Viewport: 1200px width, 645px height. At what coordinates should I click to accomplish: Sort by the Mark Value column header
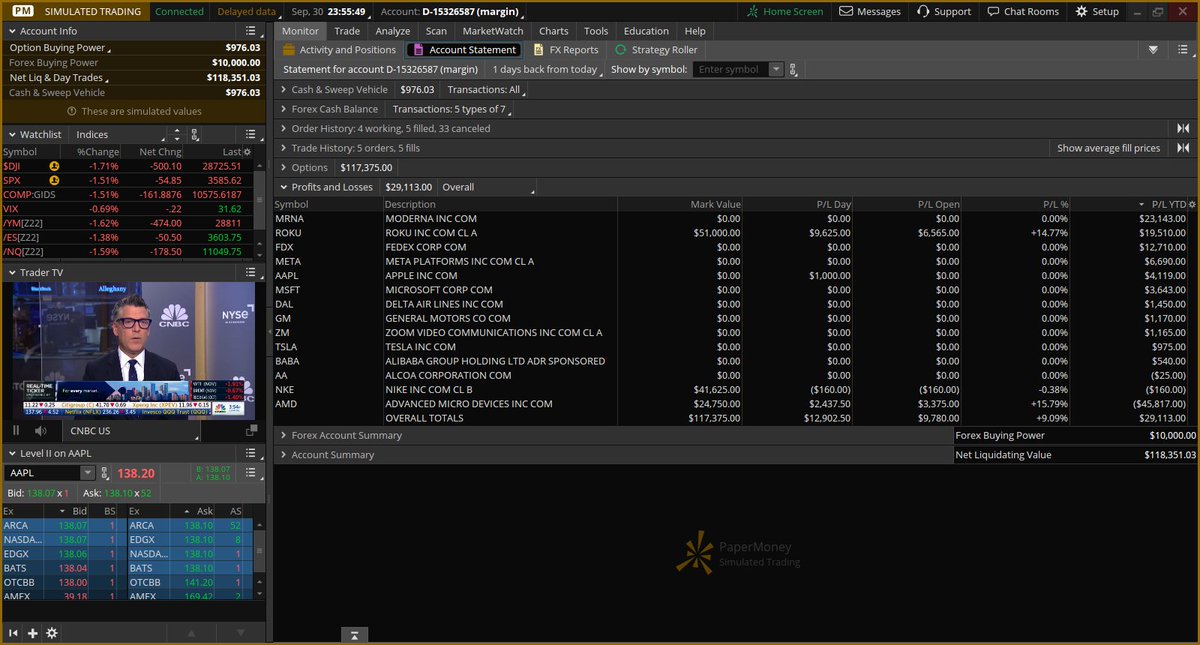(681, 204)
